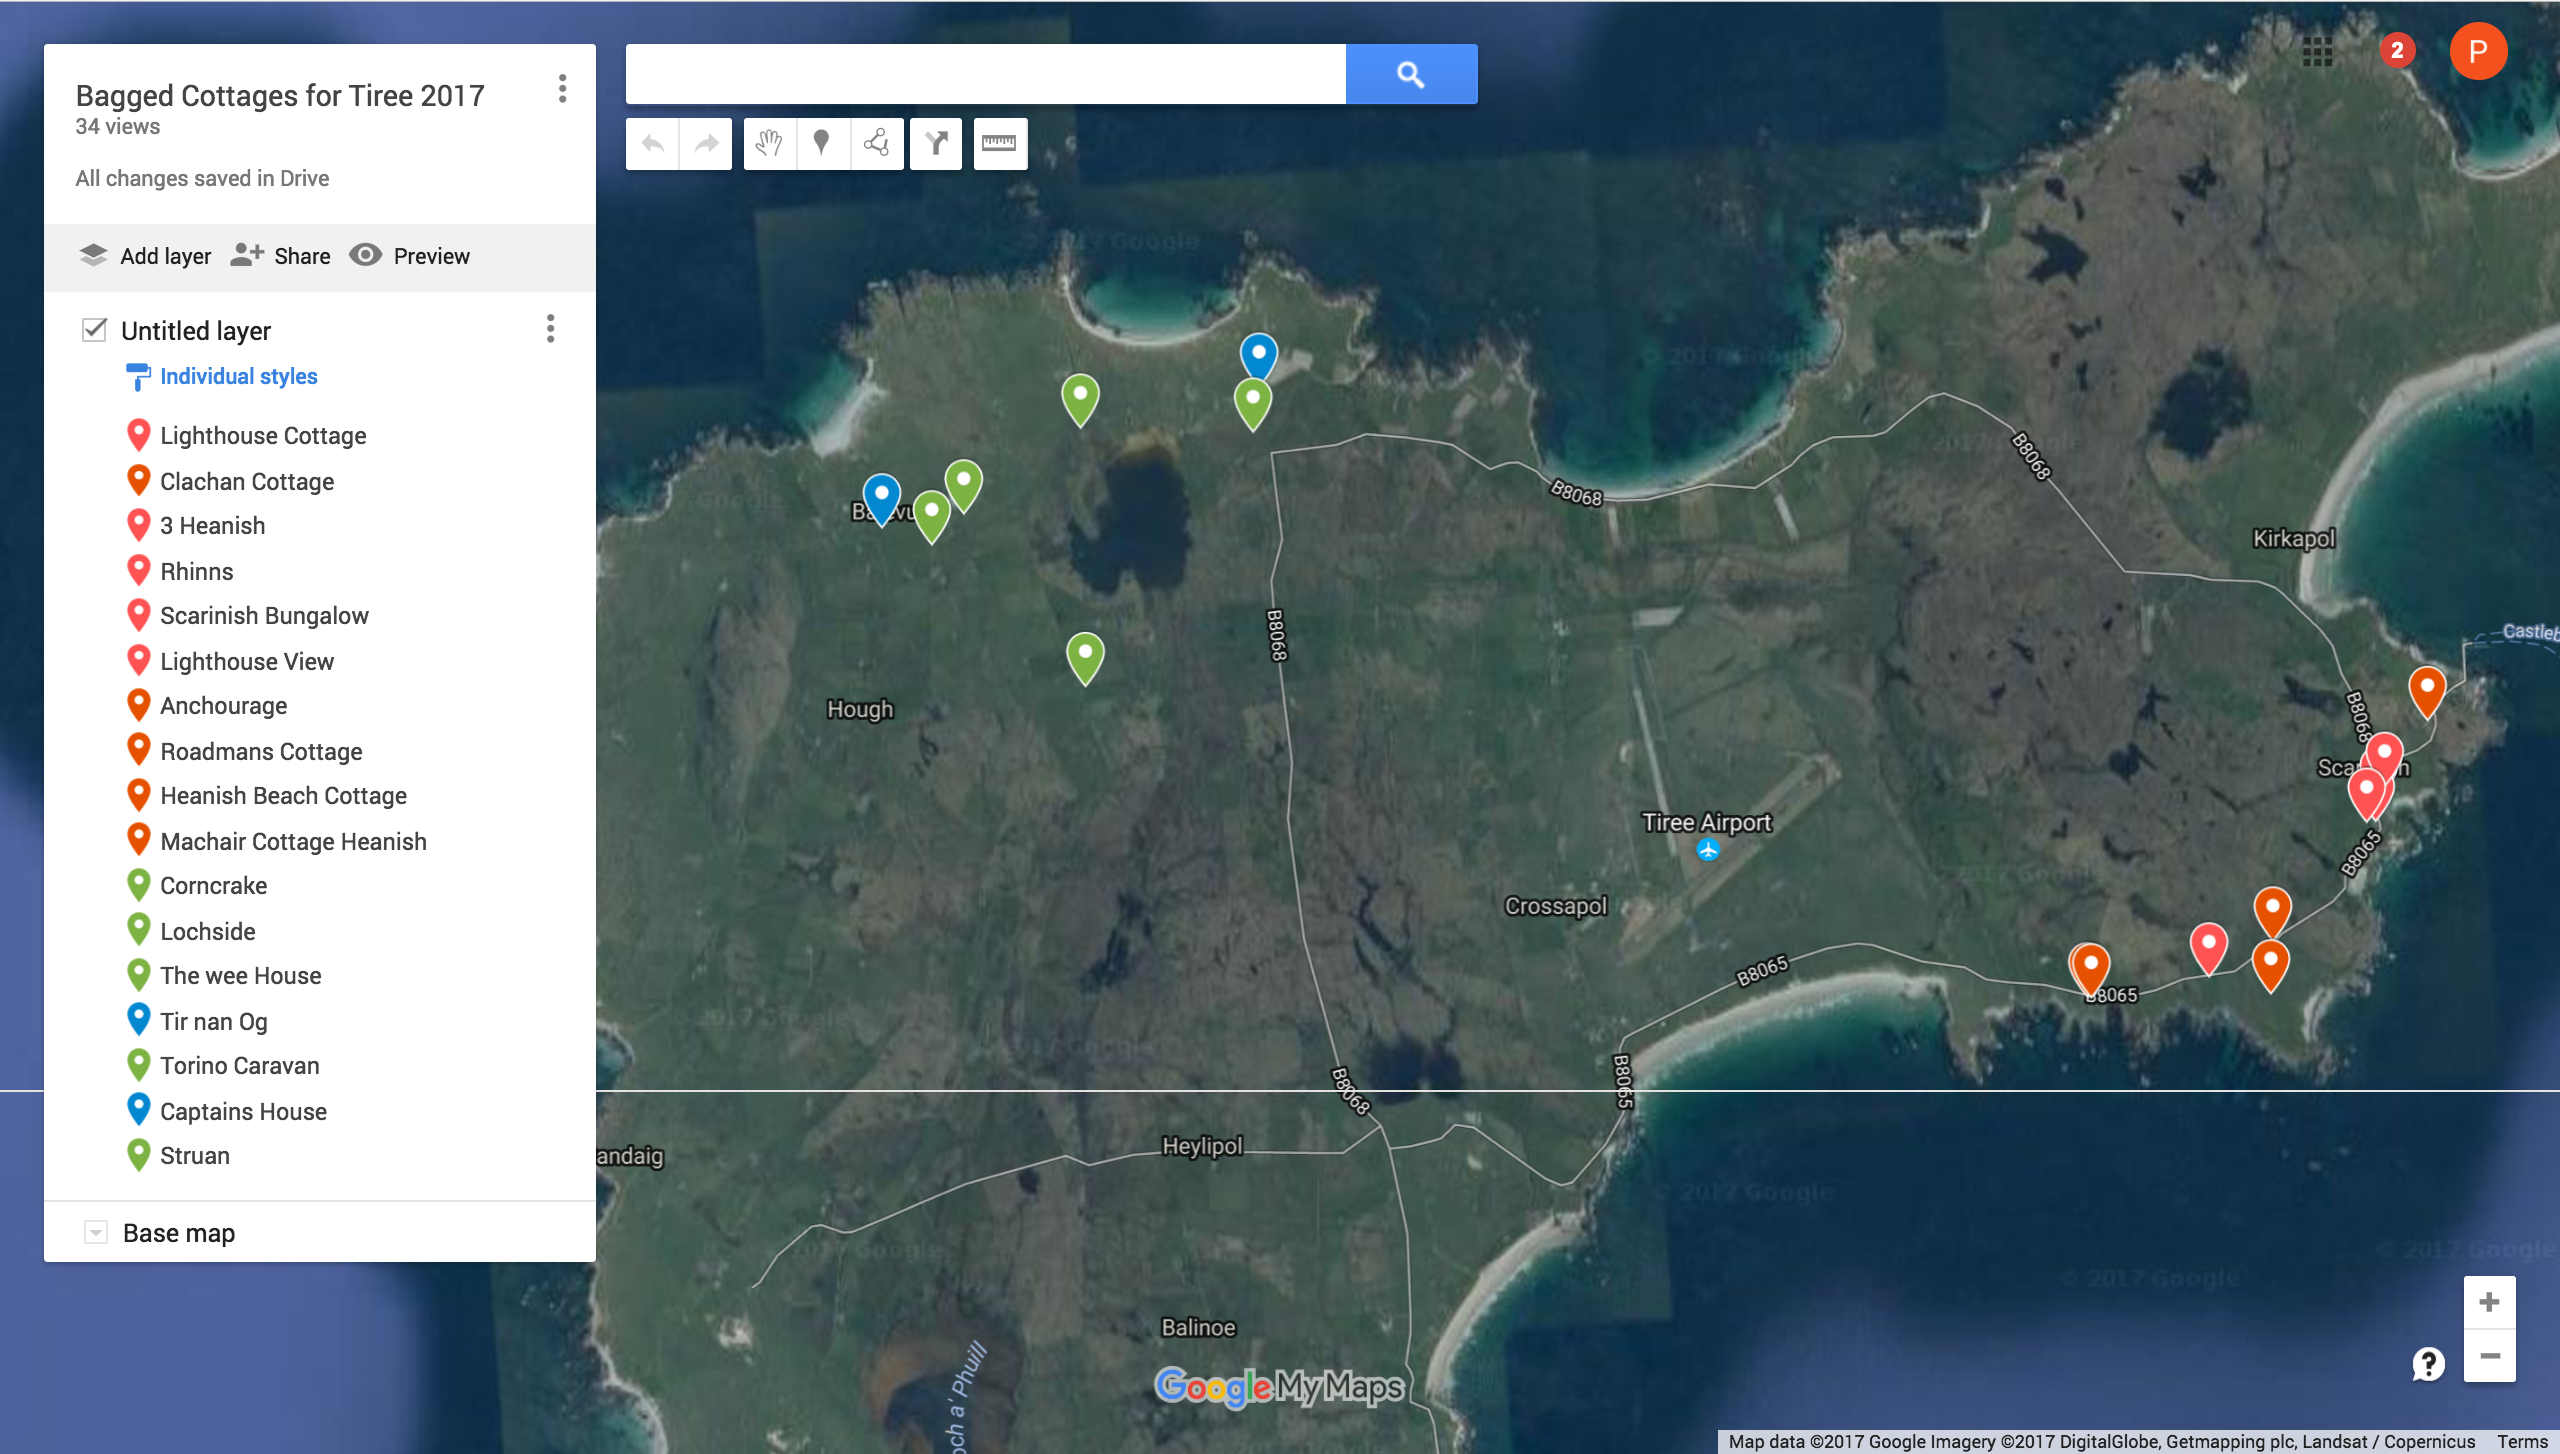The image size is (2560, 1454).
Task: Click the Share button
Action: click(x=280, y=256)
